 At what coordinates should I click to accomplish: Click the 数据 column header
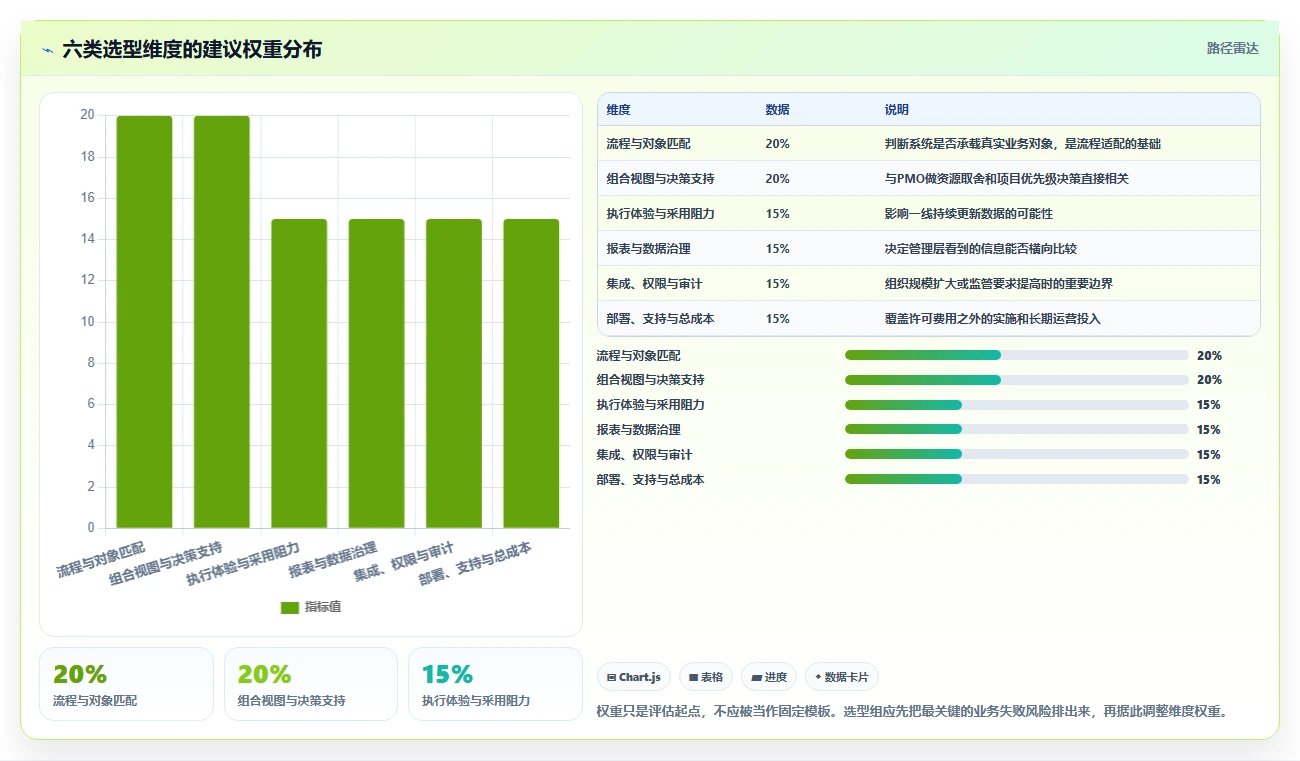[x=777, y=110]
